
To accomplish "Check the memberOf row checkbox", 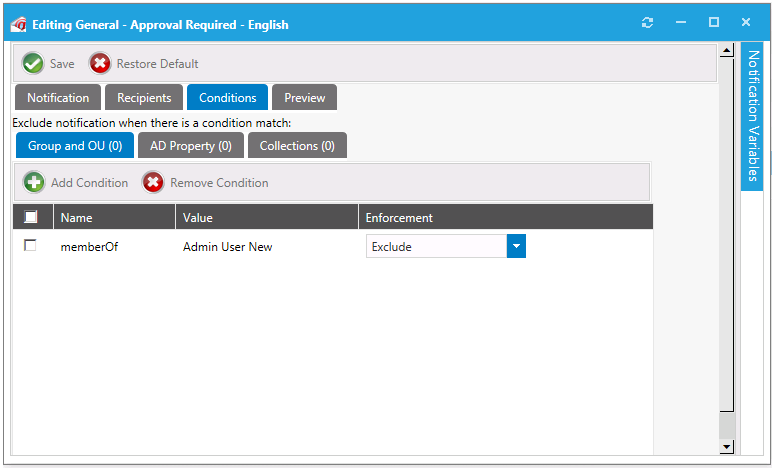I will [x=30, y=246].
